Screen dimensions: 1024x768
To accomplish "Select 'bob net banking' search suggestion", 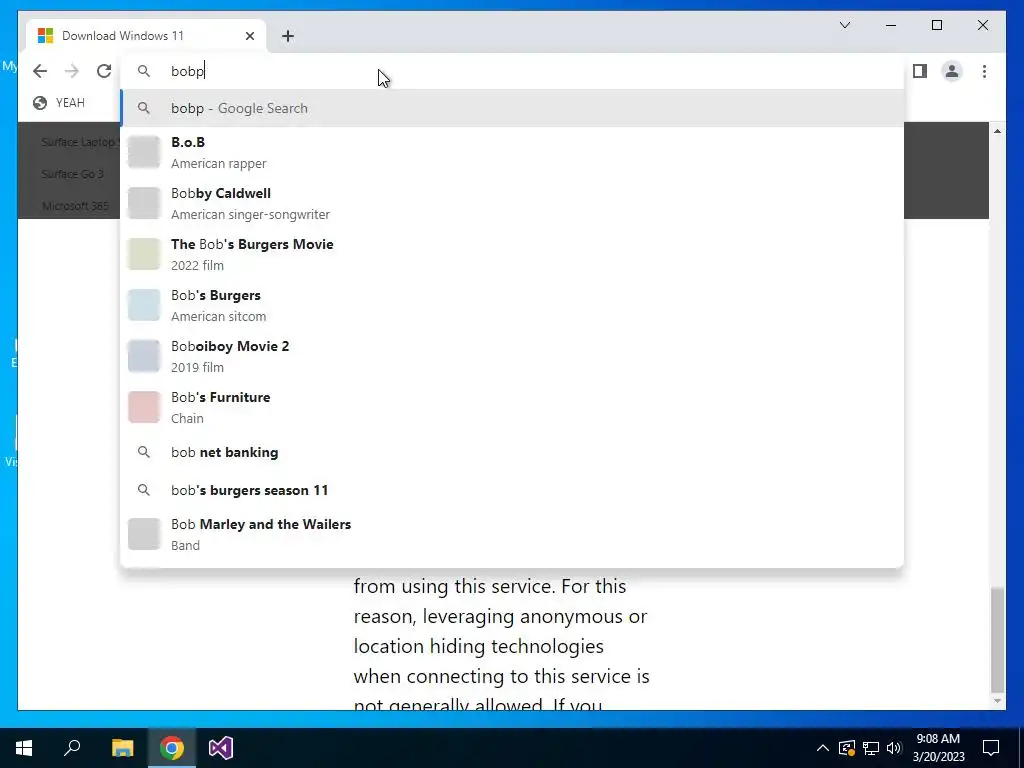I will tap(513, 452).
